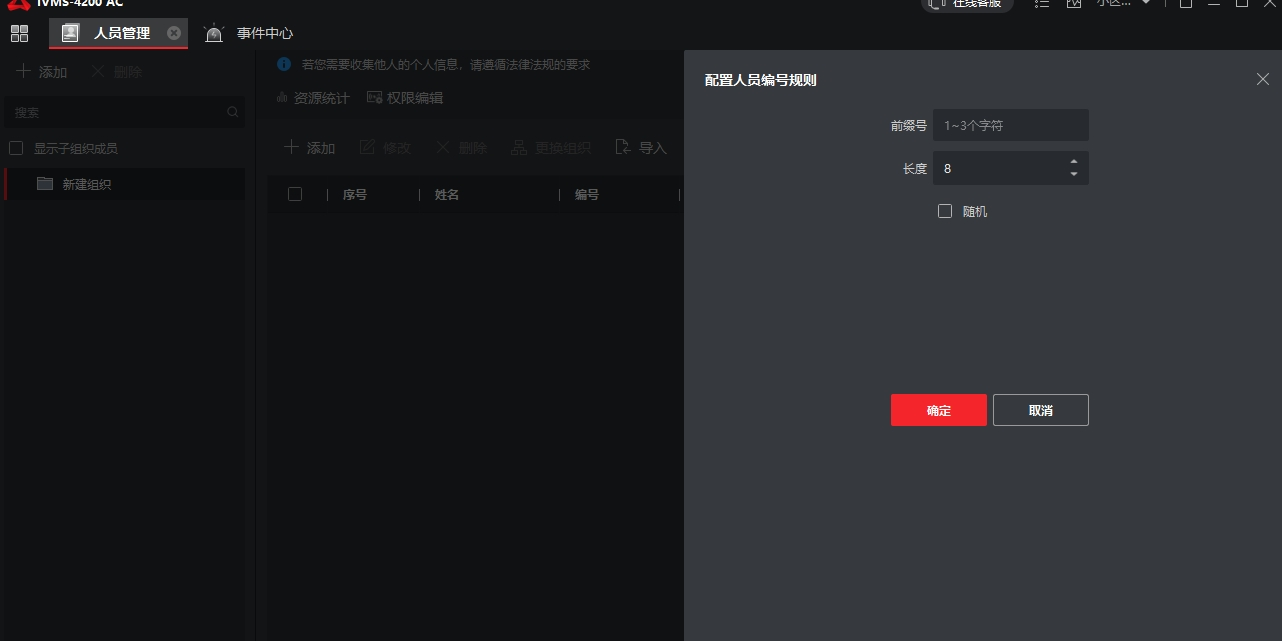Image resolution: width=1282 pixels, height=641 pixels.
Task: Open the list icon in title bar
Action: tap(1042, 4)
